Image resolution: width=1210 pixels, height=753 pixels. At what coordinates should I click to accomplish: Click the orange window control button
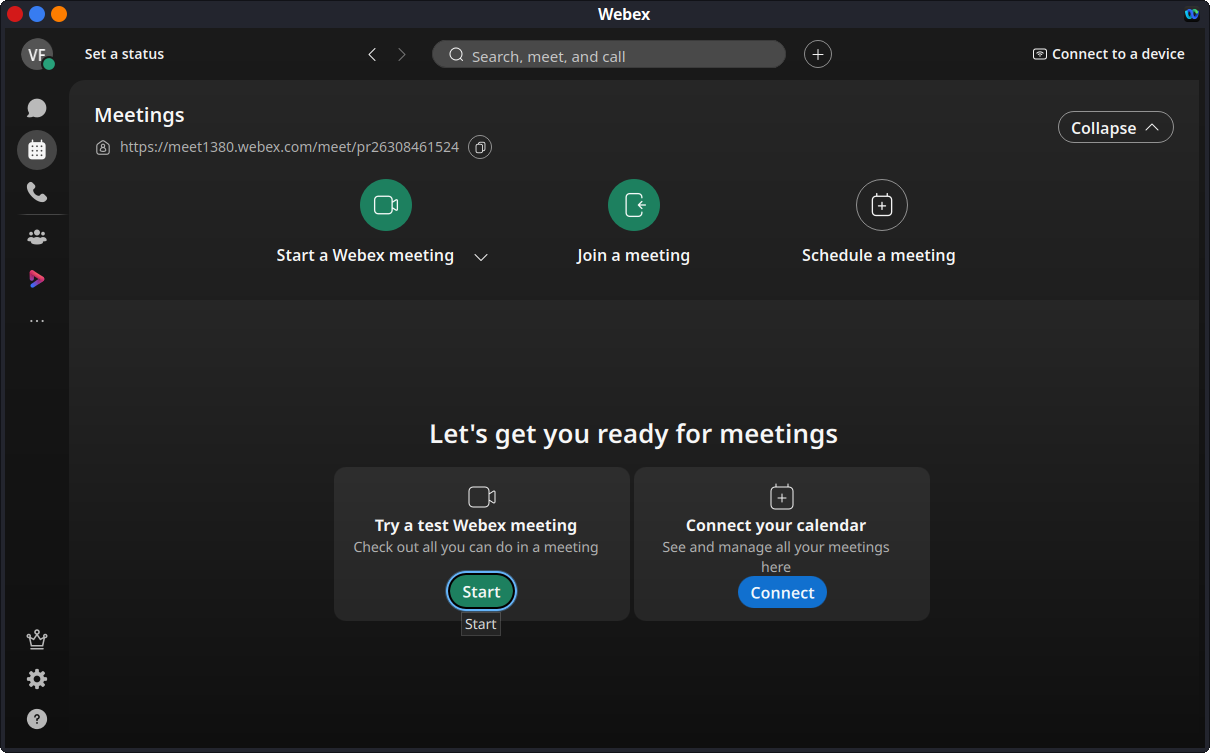pyautogui.click(x=59, y=14)
